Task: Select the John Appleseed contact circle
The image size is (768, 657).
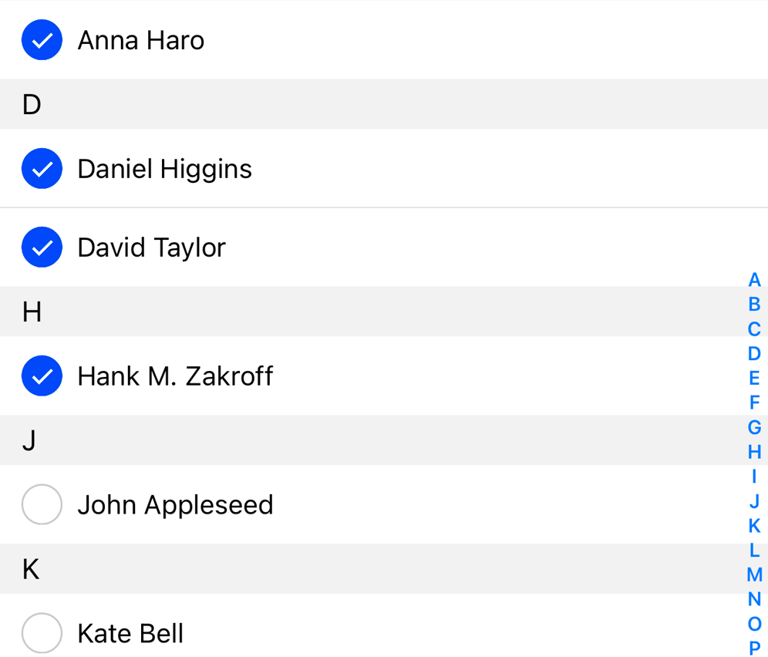Action: (x=42, y=504)
